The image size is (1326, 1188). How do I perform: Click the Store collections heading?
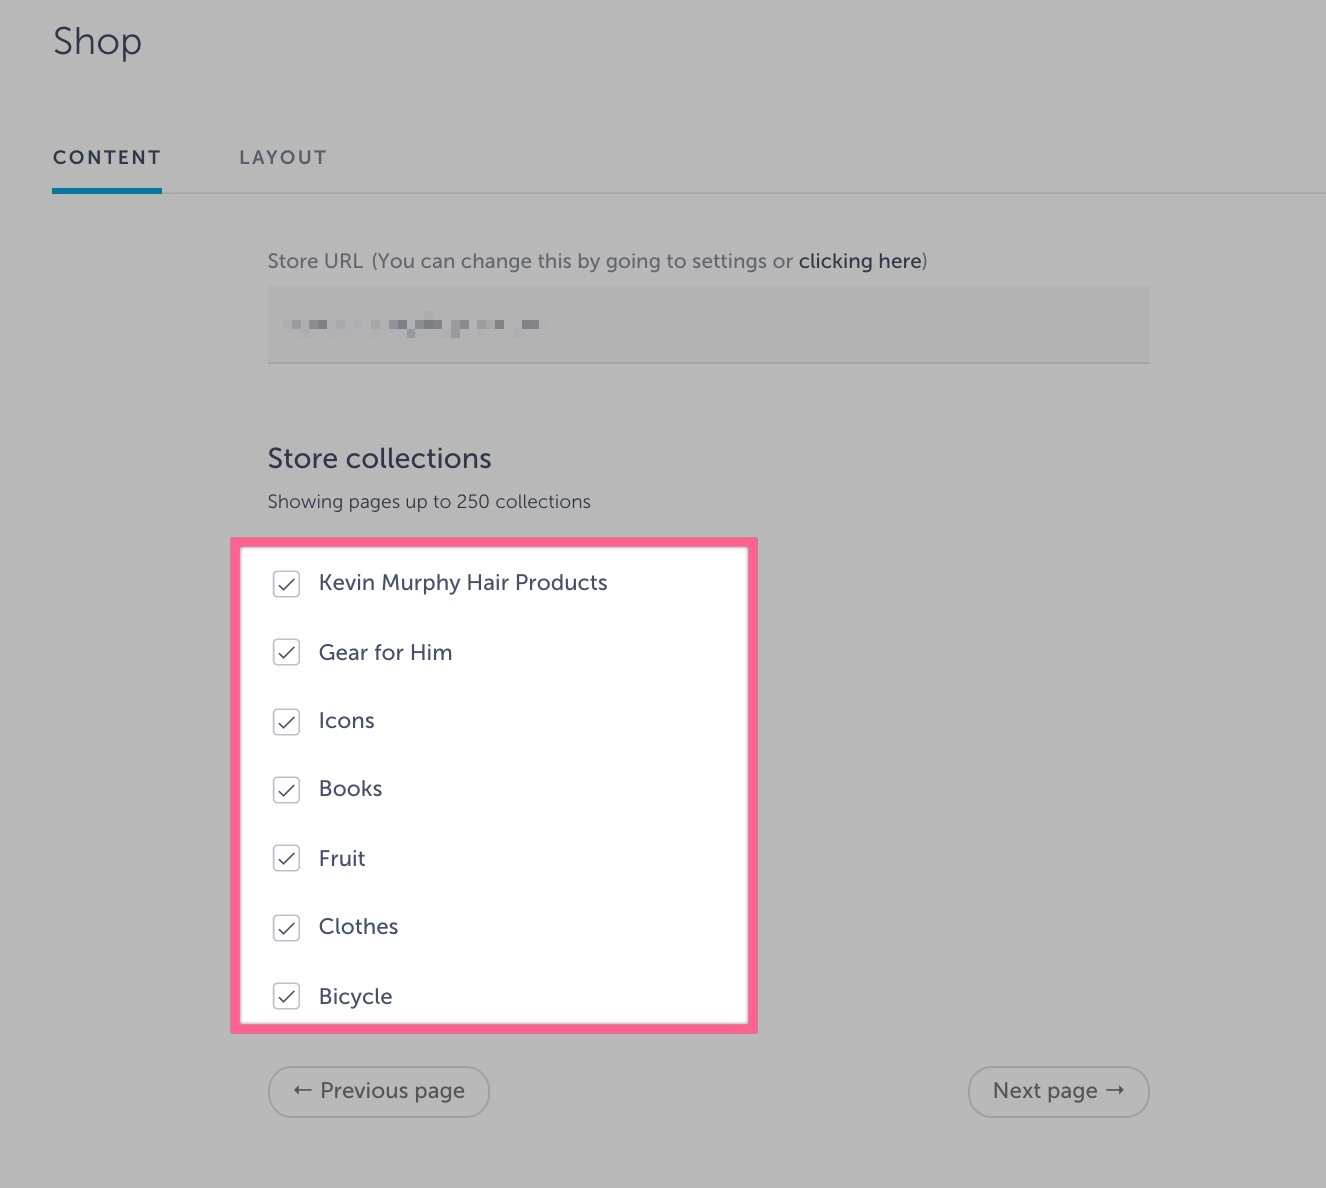pos(379,458)
